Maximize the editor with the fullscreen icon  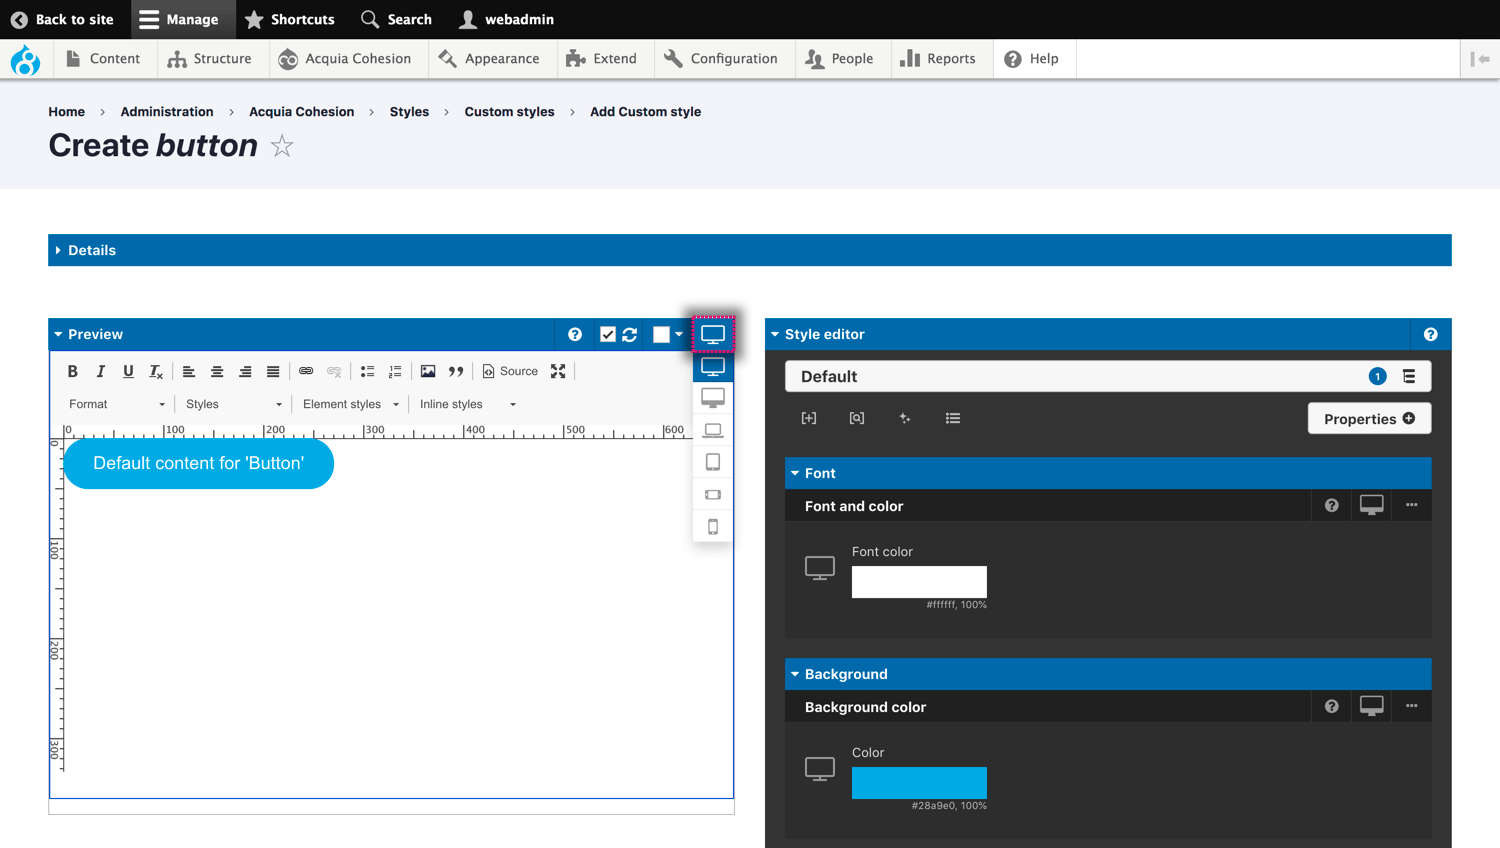558,371
